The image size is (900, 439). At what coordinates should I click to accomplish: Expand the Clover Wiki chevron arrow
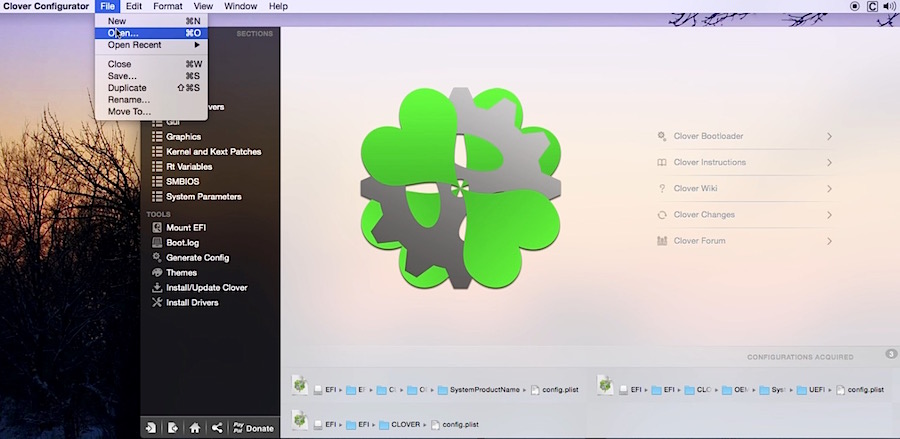click(829, 188)
